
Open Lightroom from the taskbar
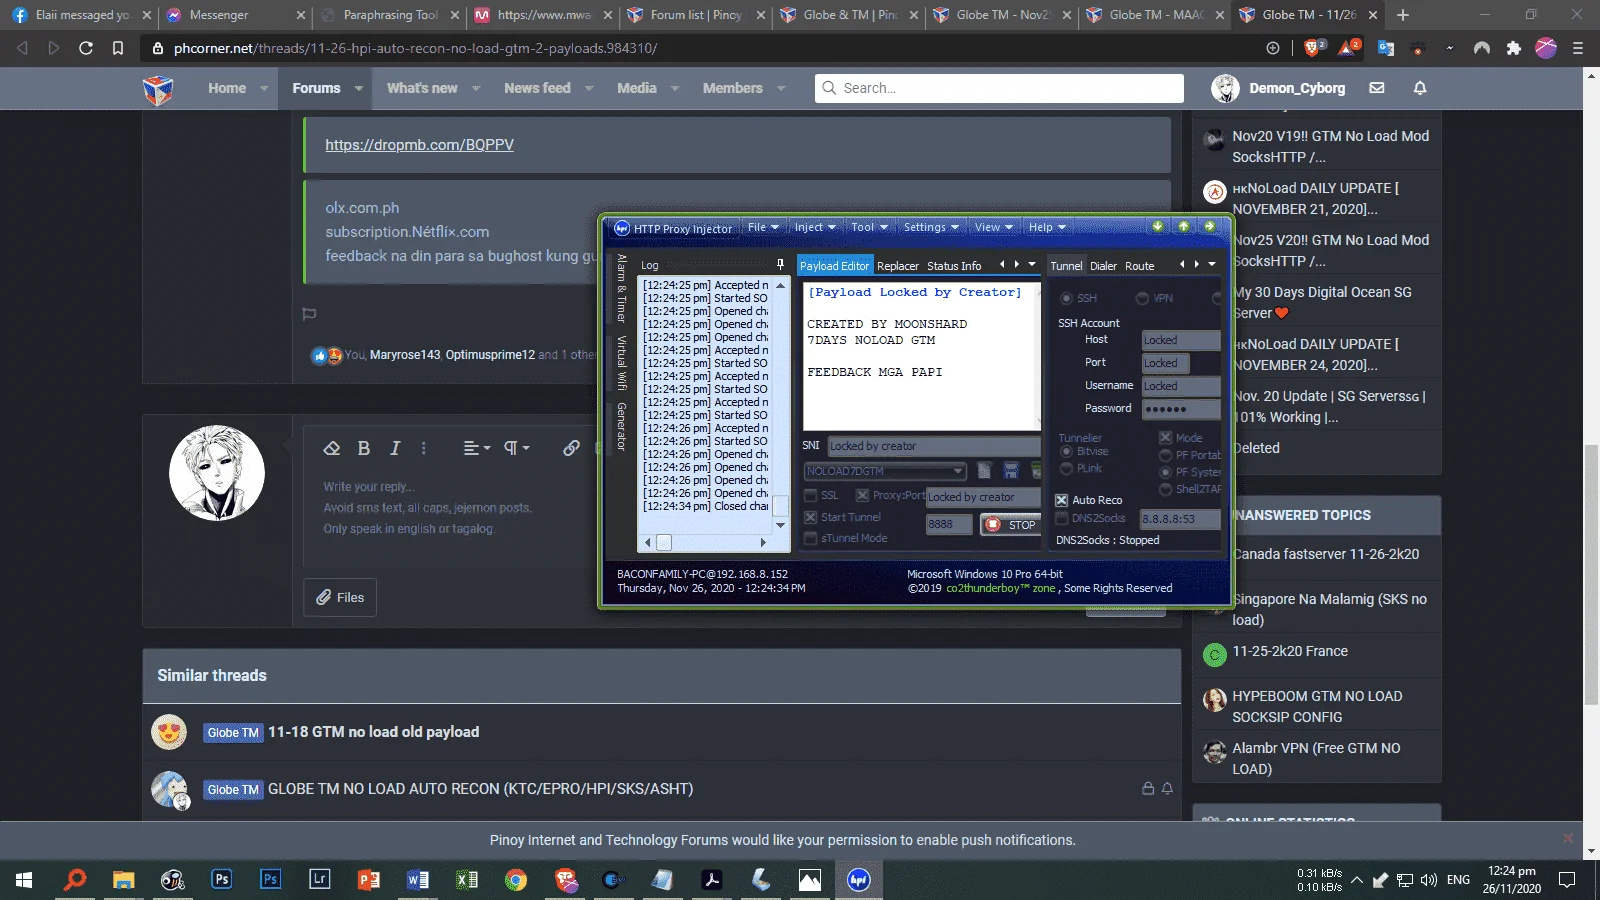tap(320, 879)
